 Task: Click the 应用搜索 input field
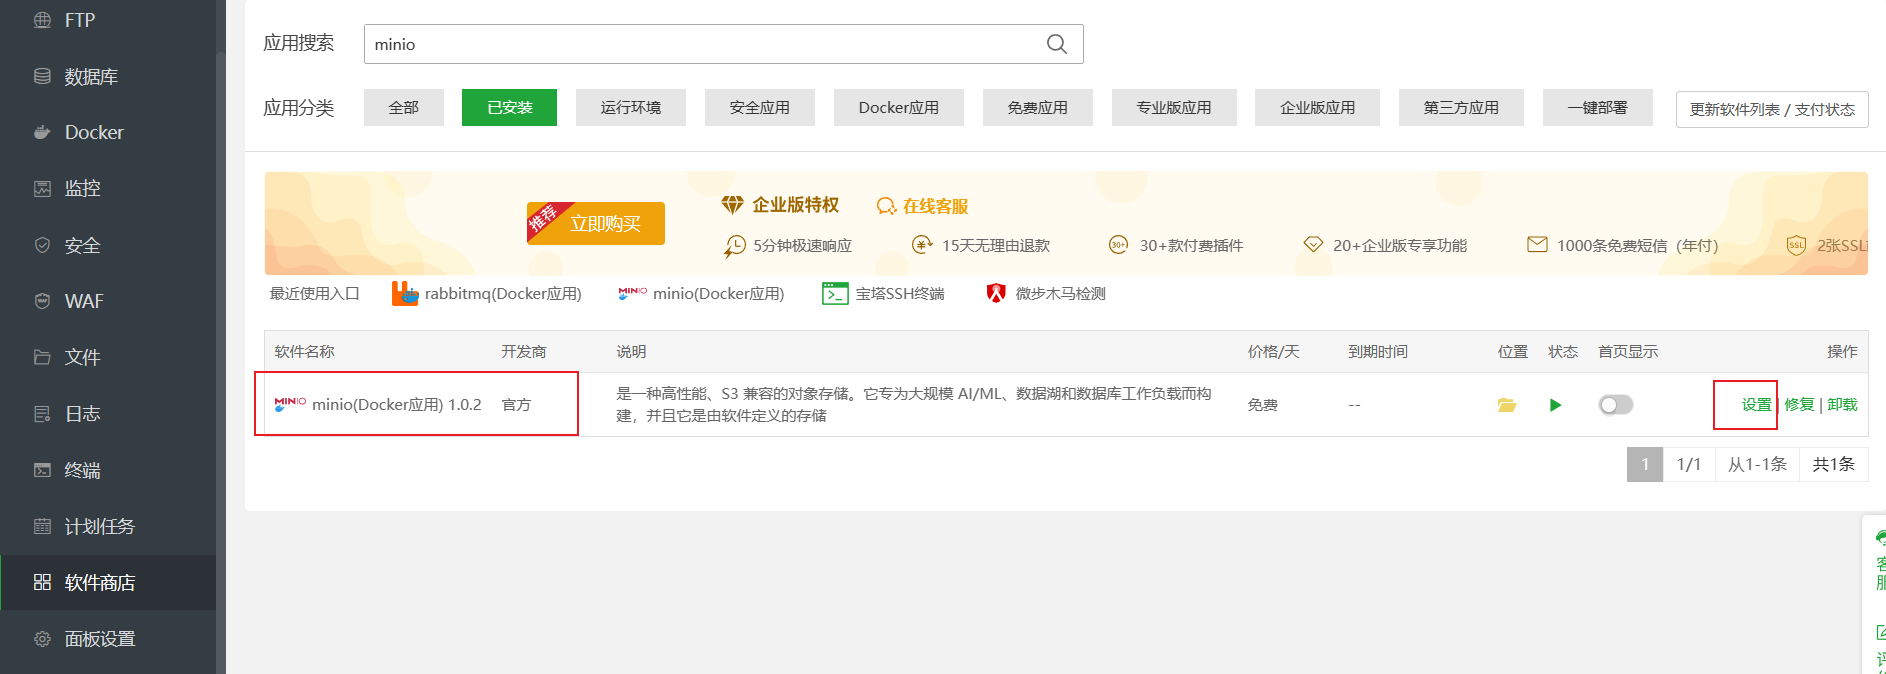[700, 44]
